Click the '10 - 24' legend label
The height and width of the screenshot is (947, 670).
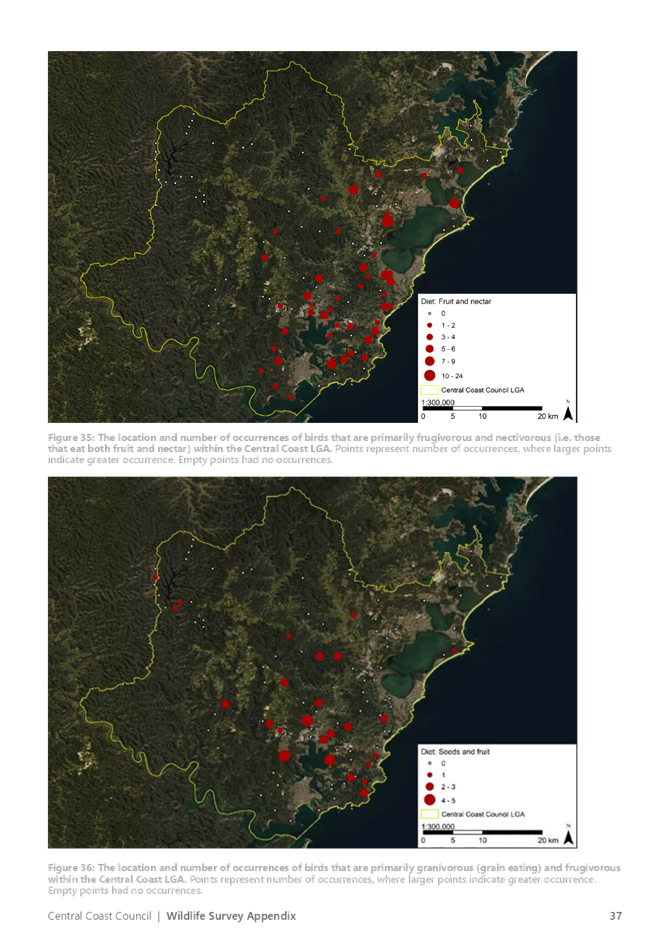tap(452, 376)
